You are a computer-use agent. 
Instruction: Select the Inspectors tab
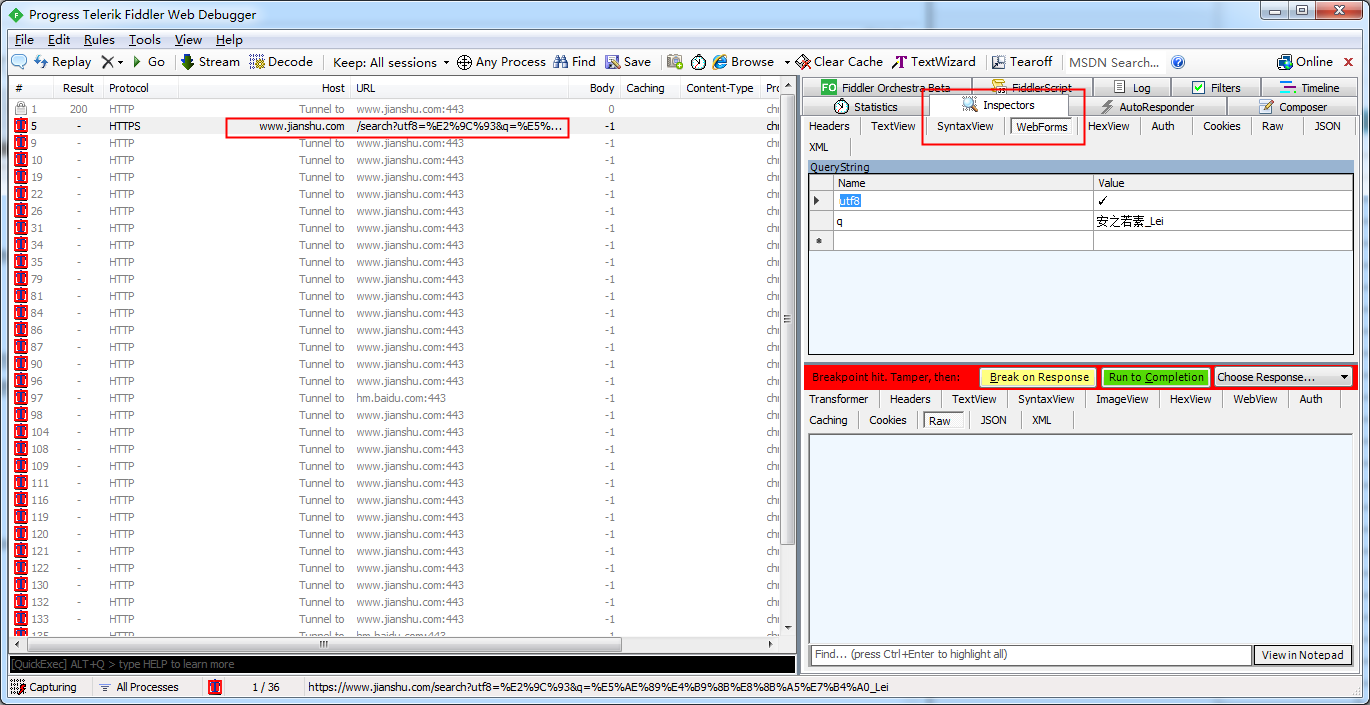[x=998, y=105]
